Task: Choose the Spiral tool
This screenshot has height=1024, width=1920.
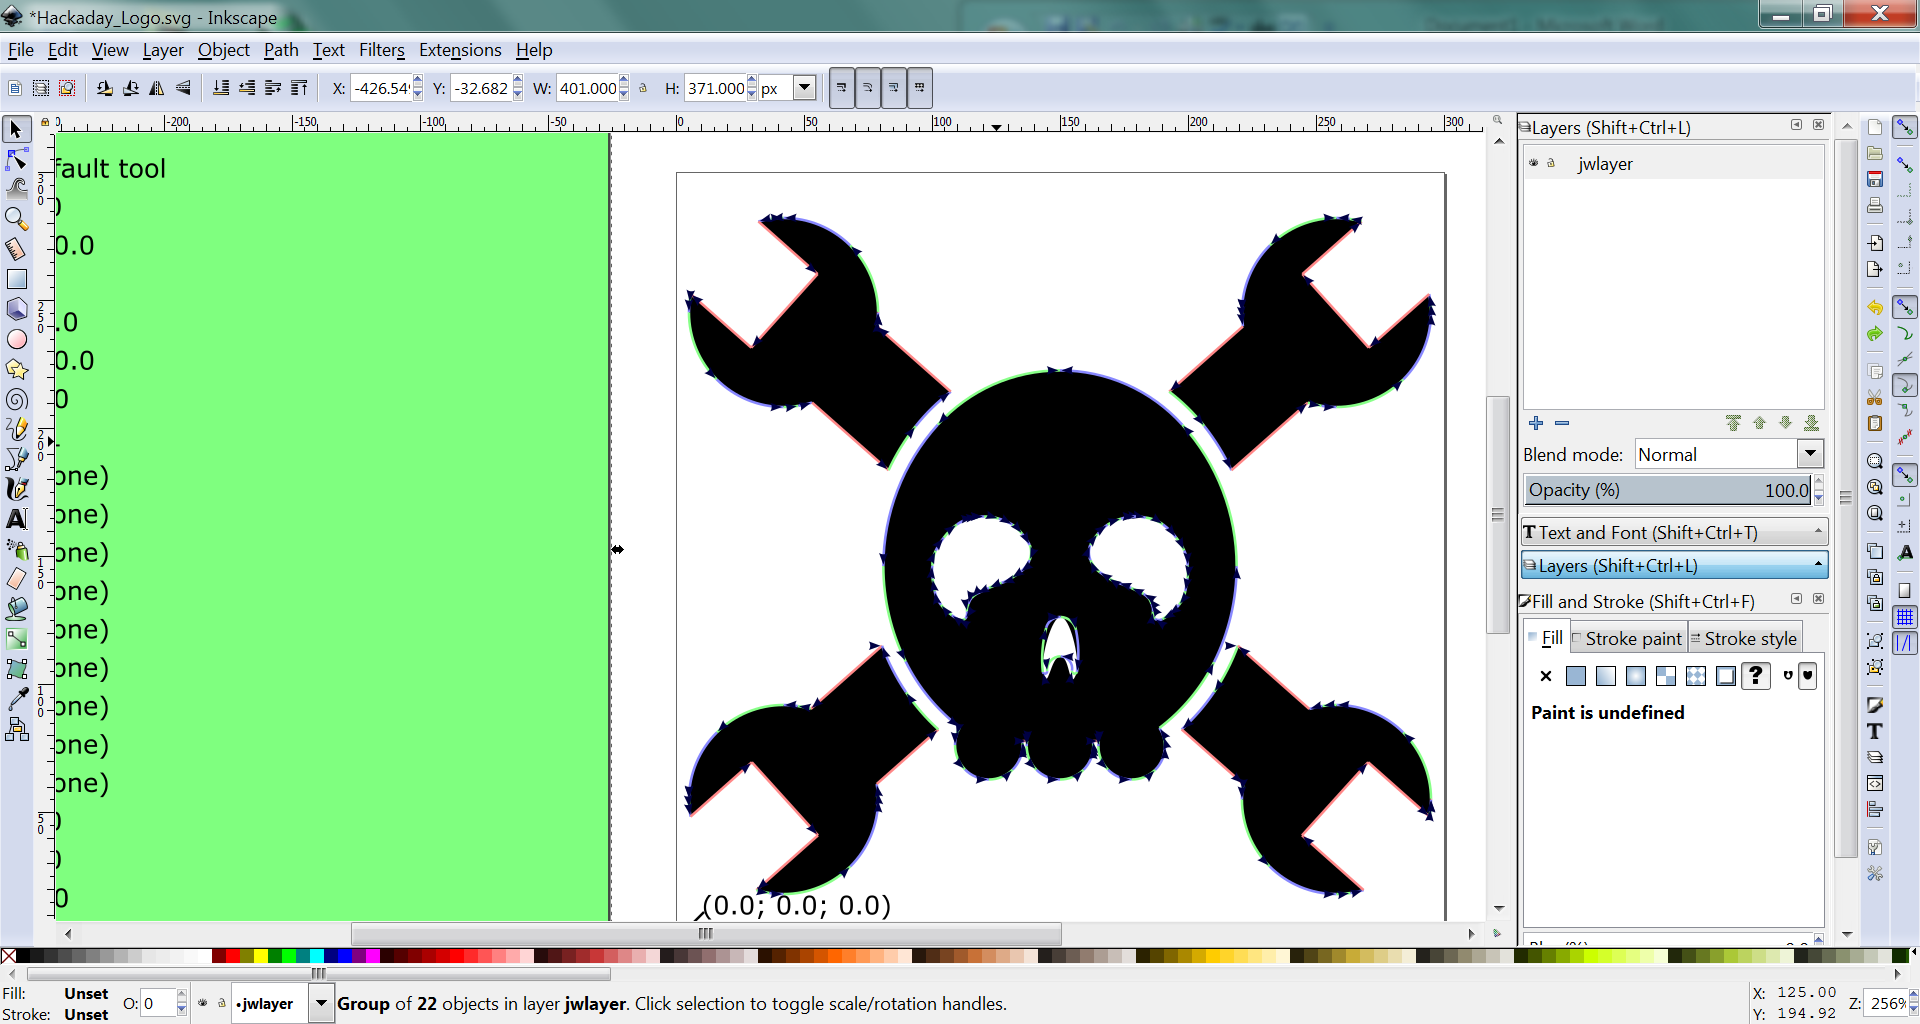Action: click(17, 400)
